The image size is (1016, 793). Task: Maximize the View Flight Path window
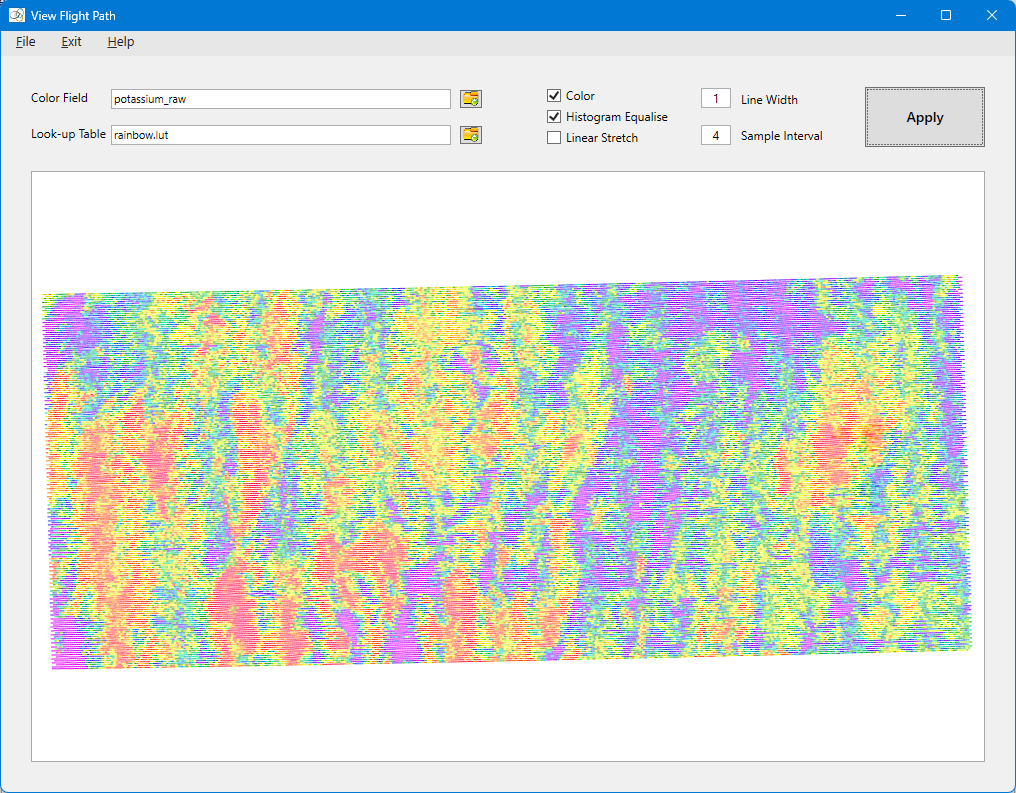pyautogui.click(x=946, y=15)
